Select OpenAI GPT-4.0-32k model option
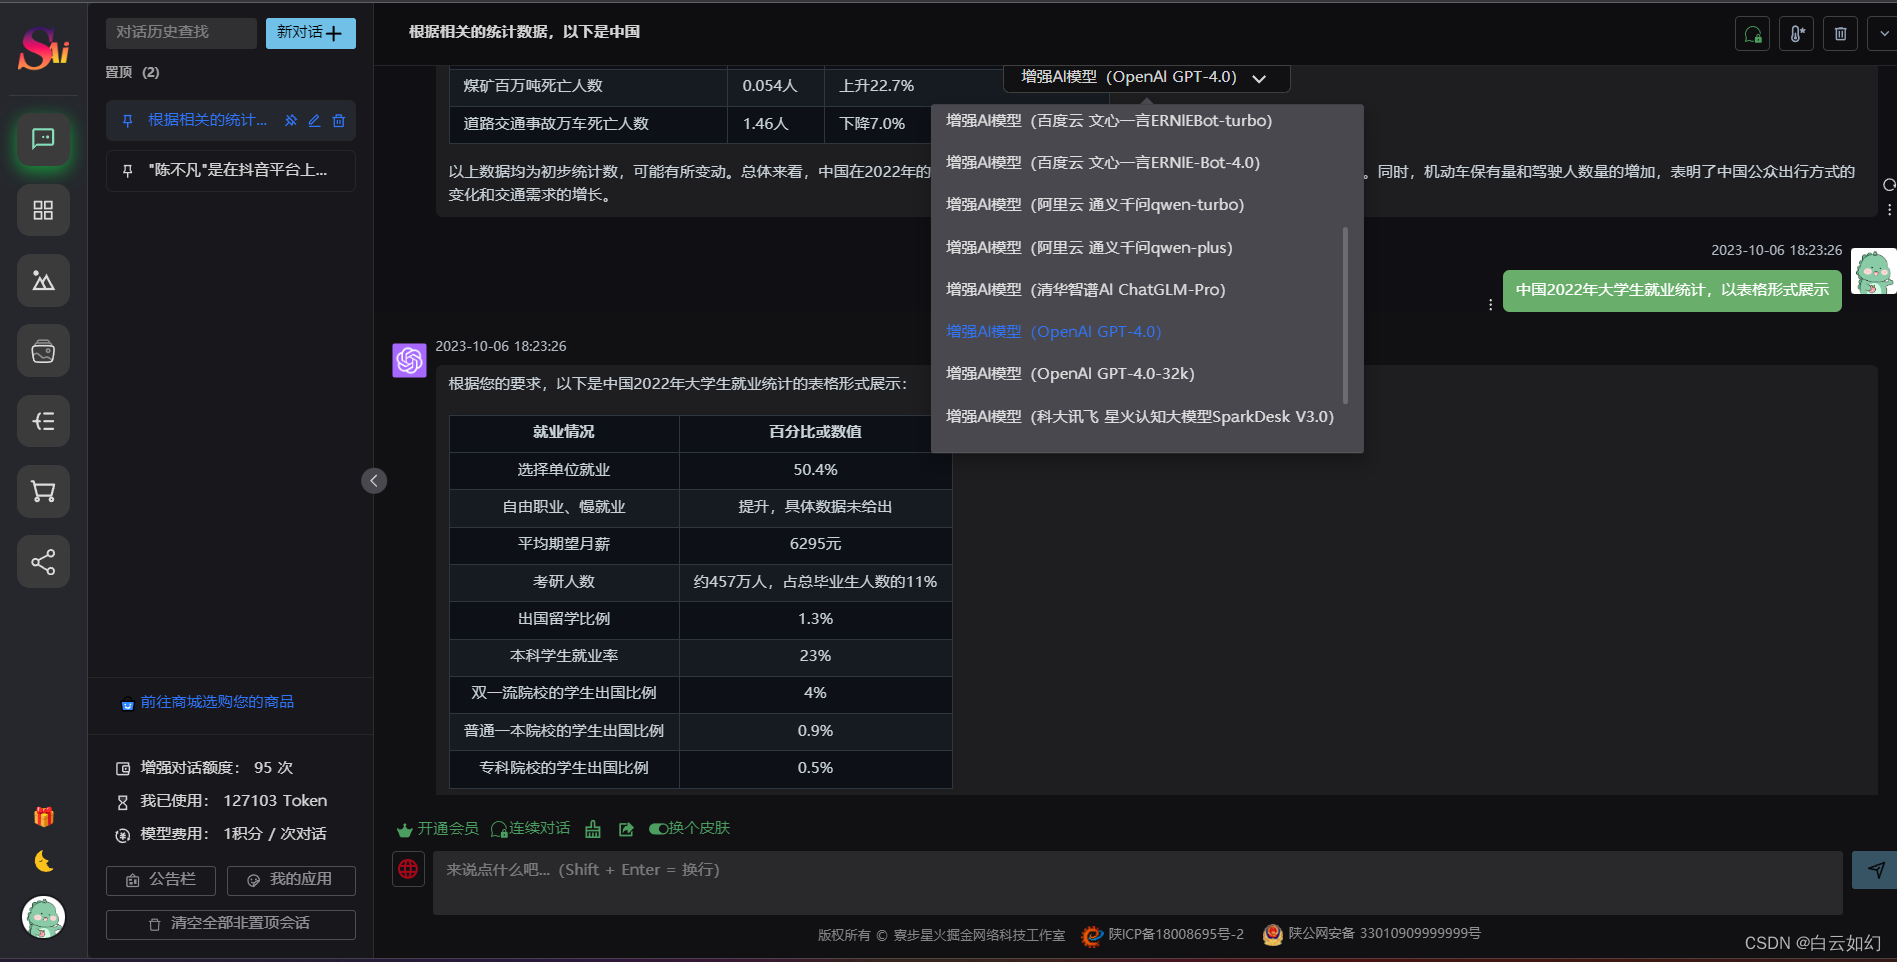Image resolution: width=1897 pixels, height=962 pixels. tap(1147, 374)
